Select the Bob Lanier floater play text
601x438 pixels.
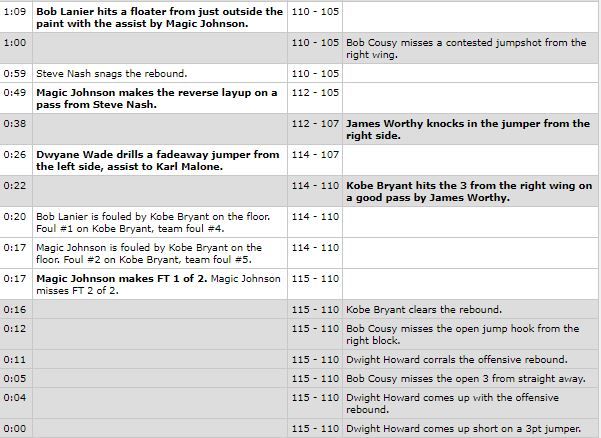[159, 18]
